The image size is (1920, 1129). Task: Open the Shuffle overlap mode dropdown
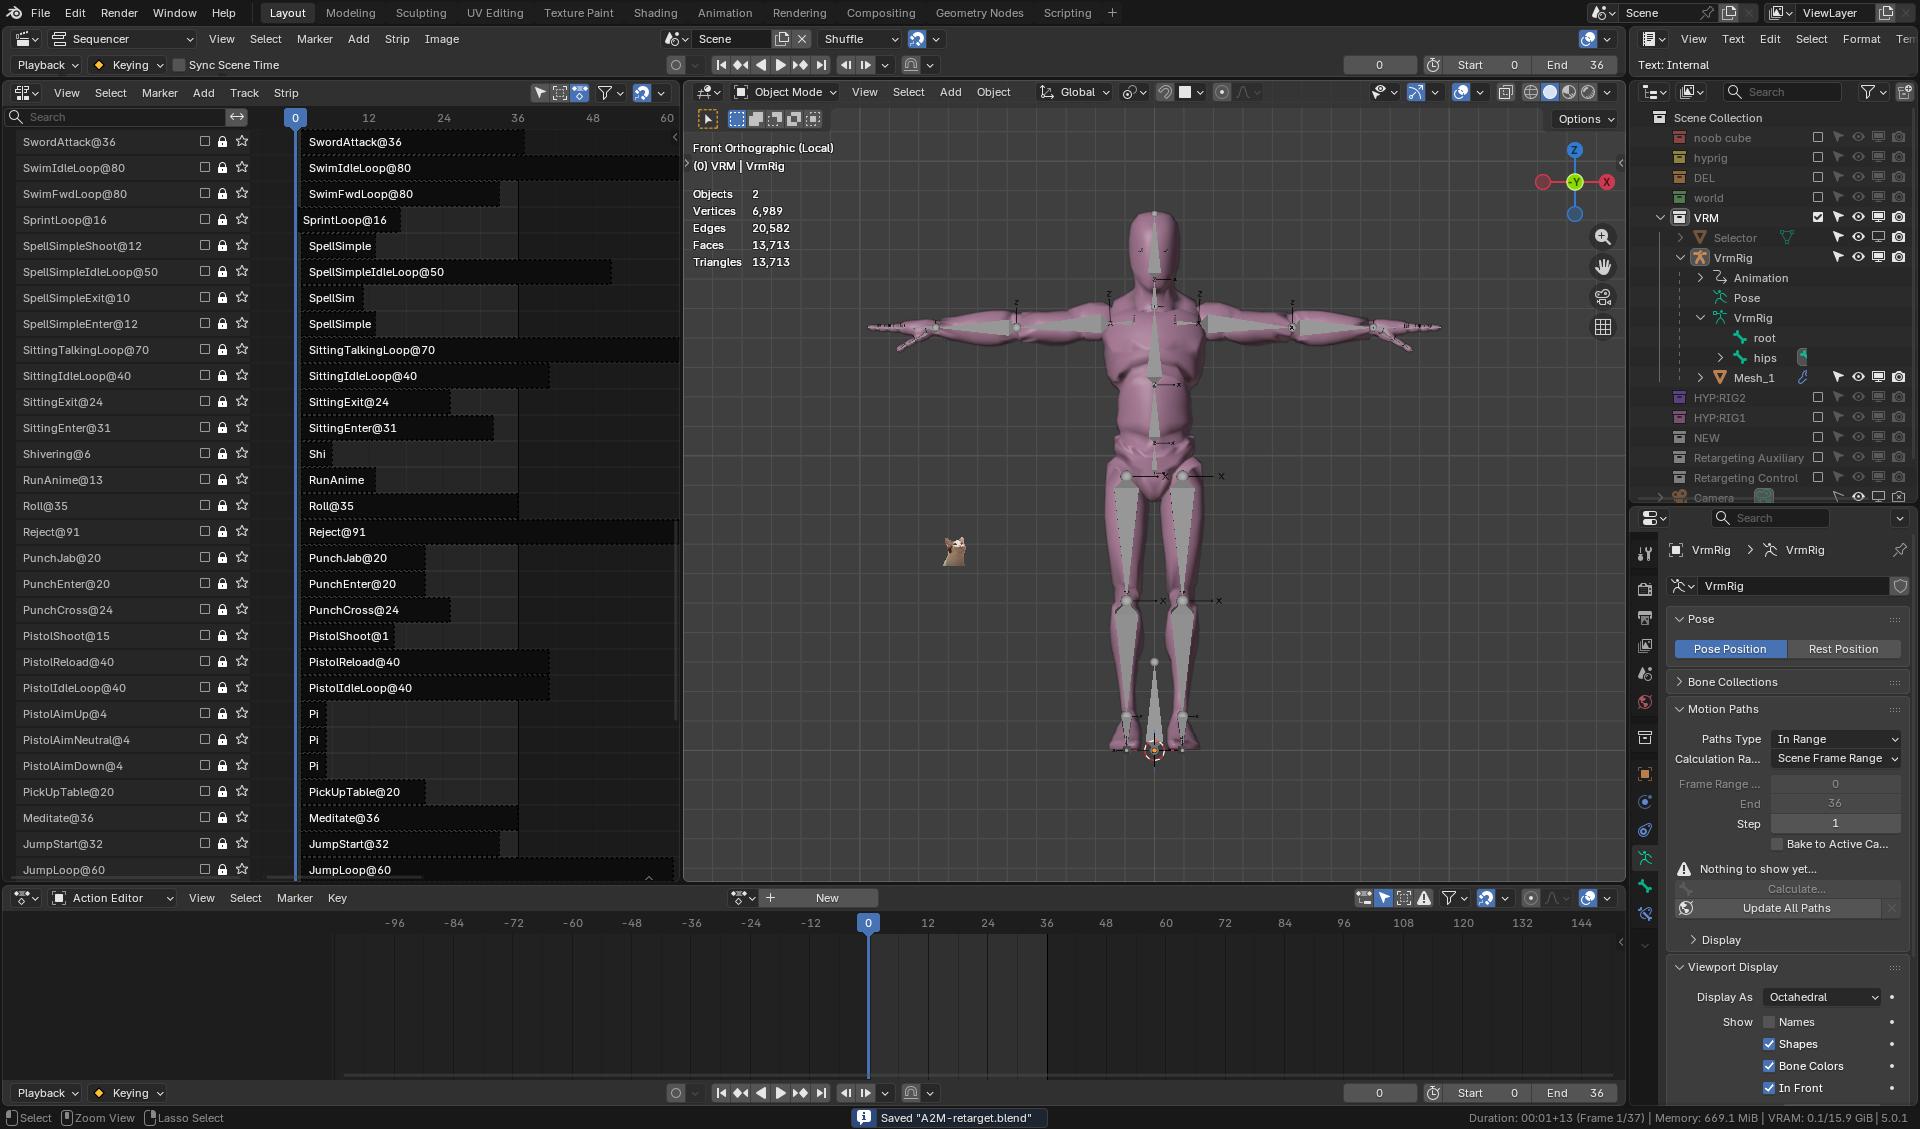[861, 39]
